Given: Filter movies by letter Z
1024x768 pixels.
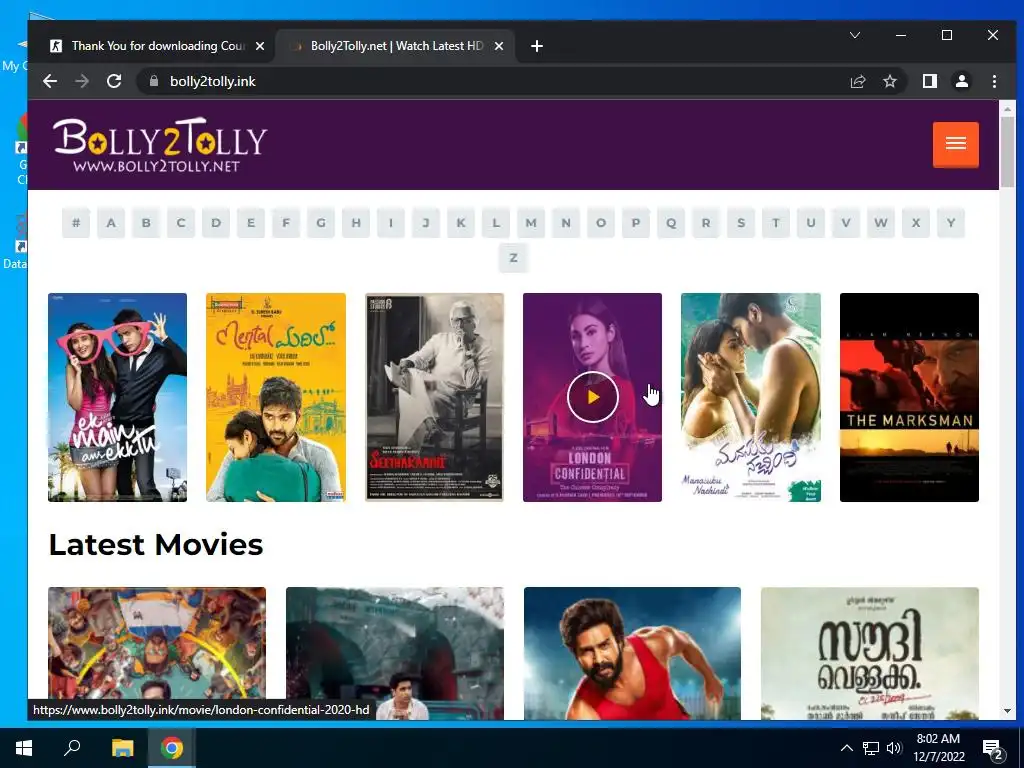Looking at the screenshot, I should click(x=513, y=258).
